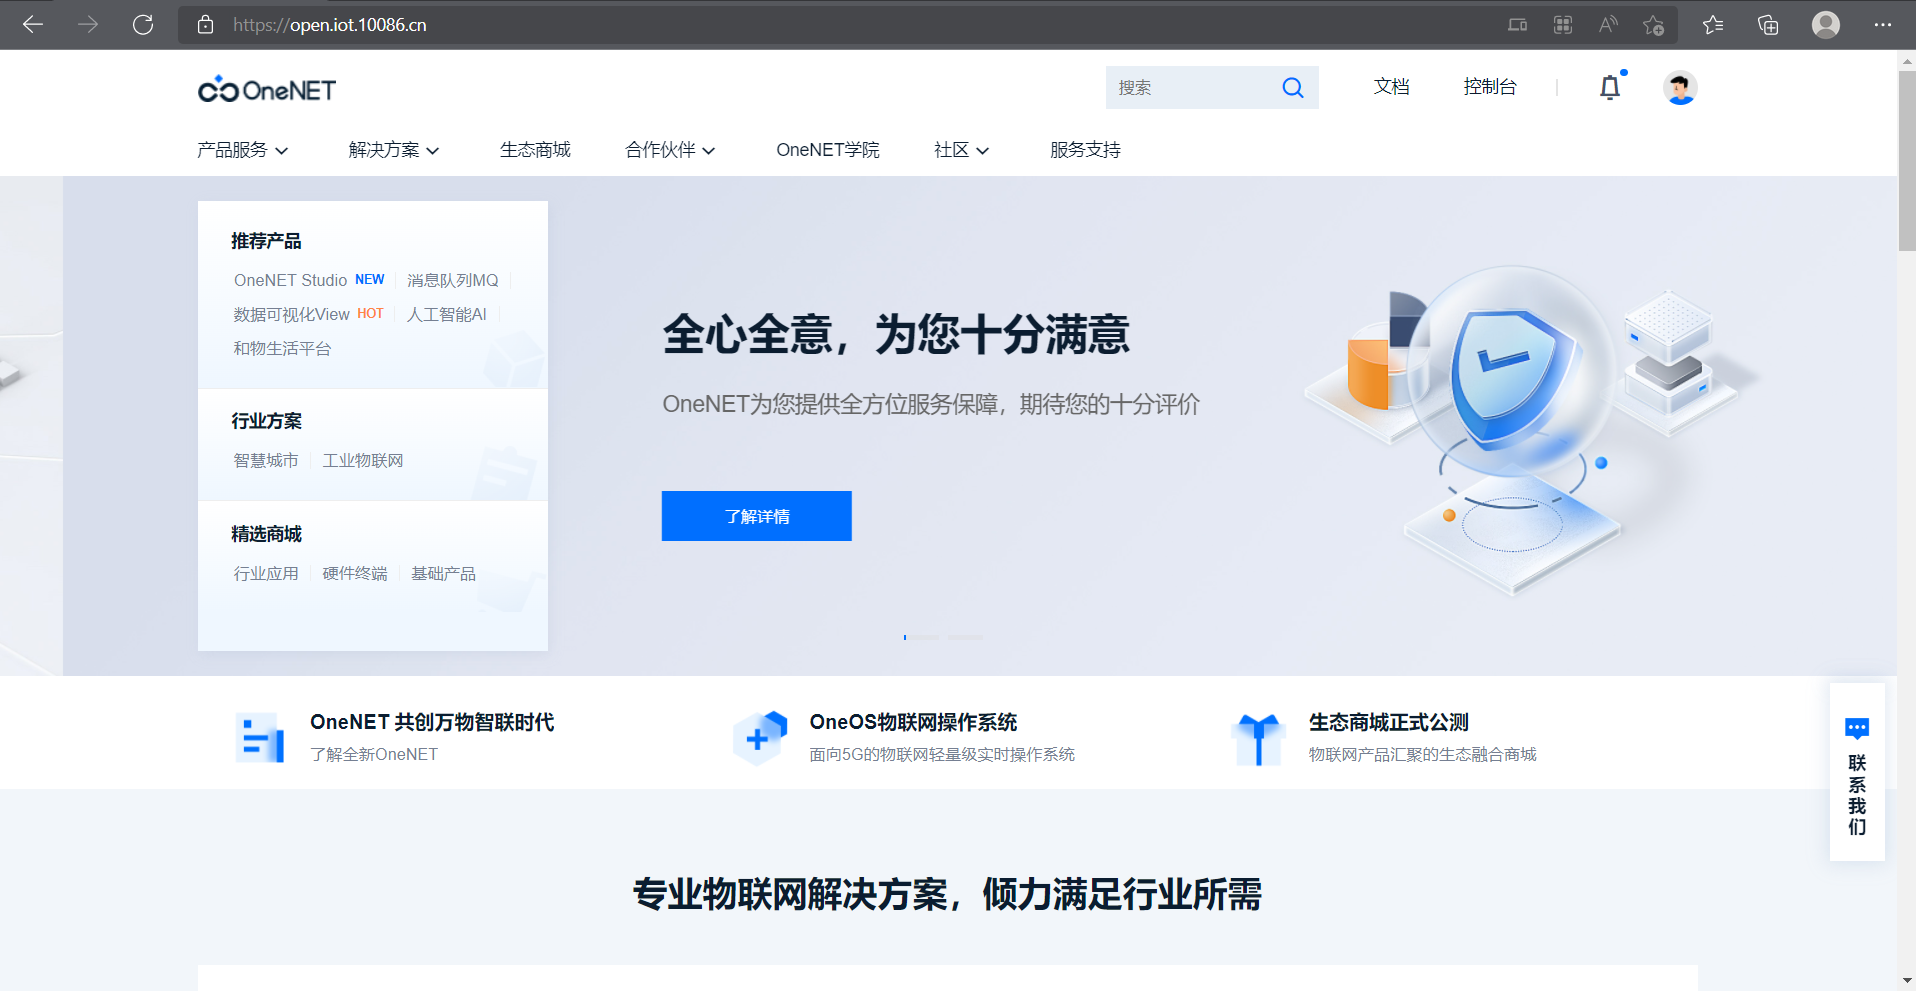Click the page vertical scrollbar thumb

click(1906, 160)
